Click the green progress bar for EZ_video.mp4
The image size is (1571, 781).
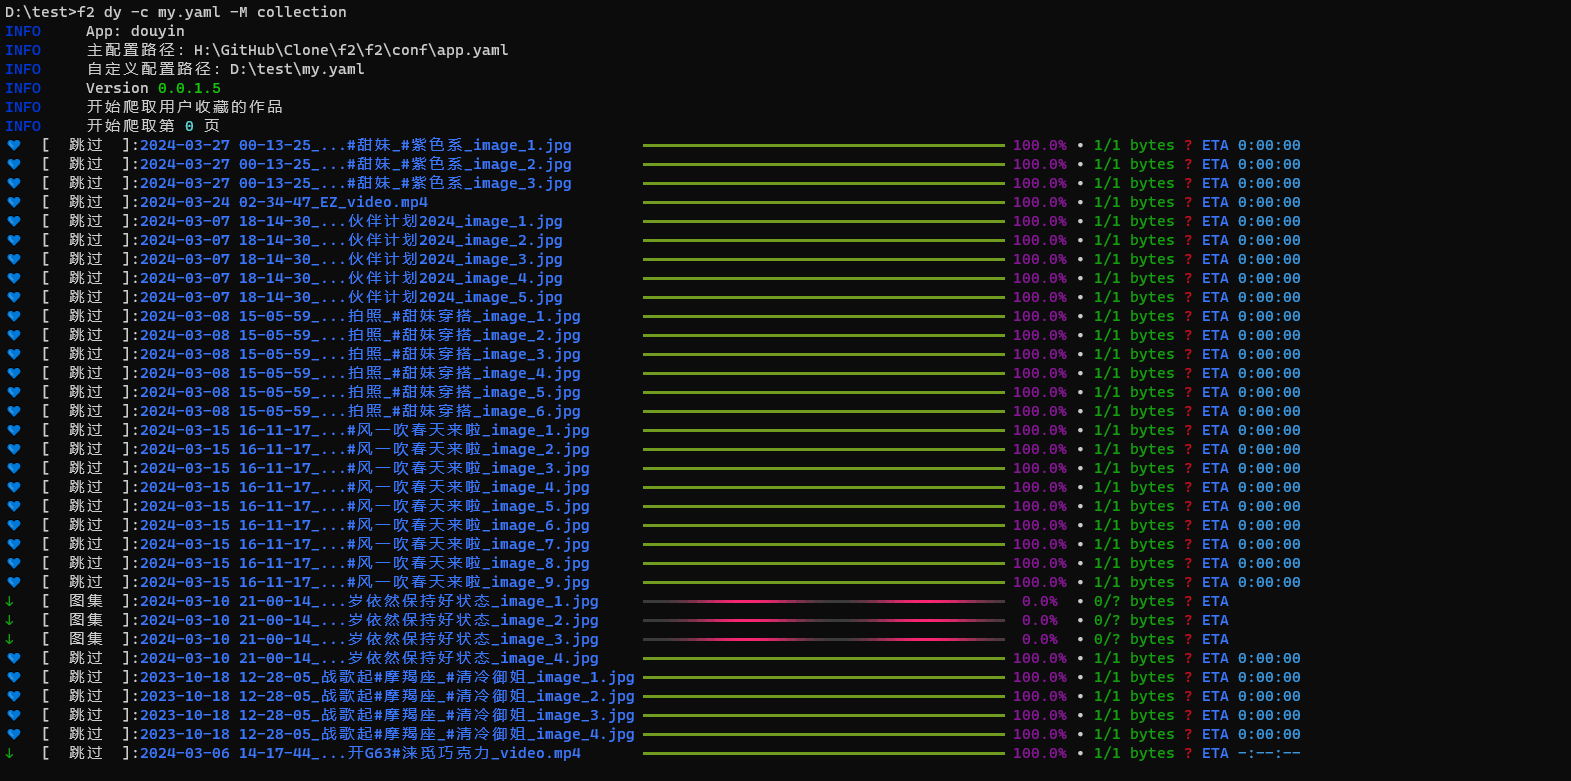(823, 202)
